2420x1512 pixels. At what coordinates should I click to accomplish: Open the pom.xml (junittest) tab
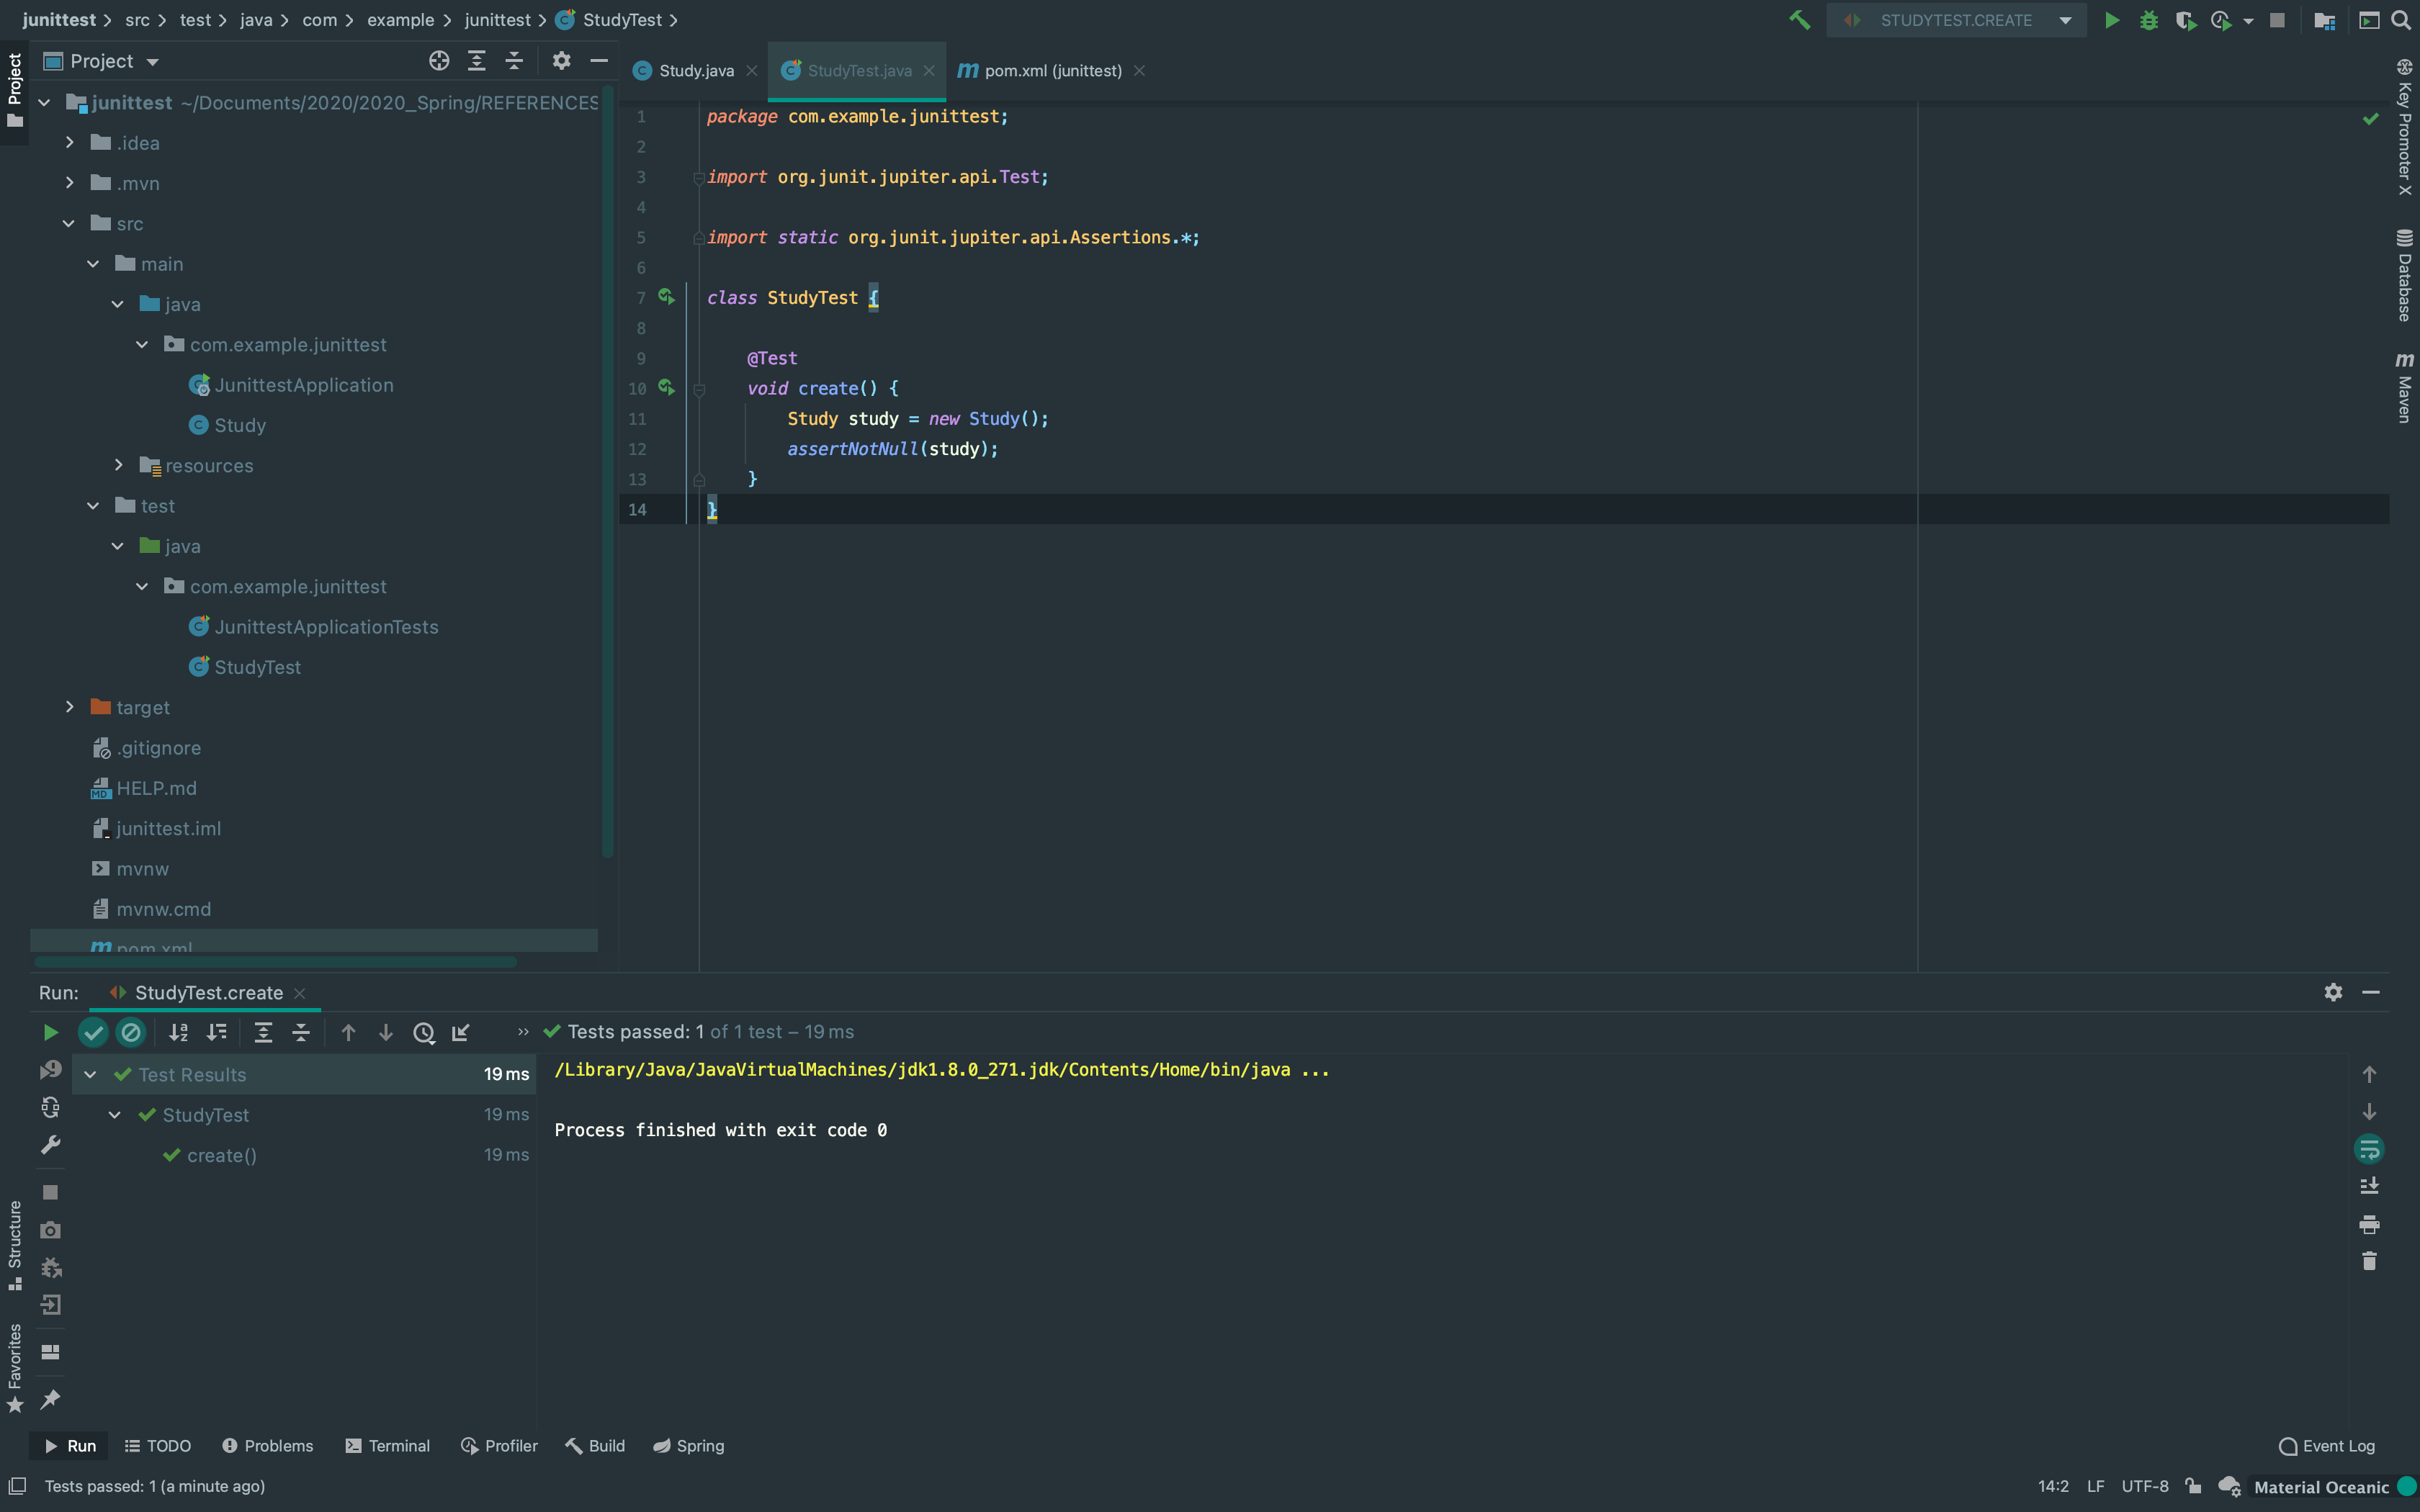pos(1052,71)
